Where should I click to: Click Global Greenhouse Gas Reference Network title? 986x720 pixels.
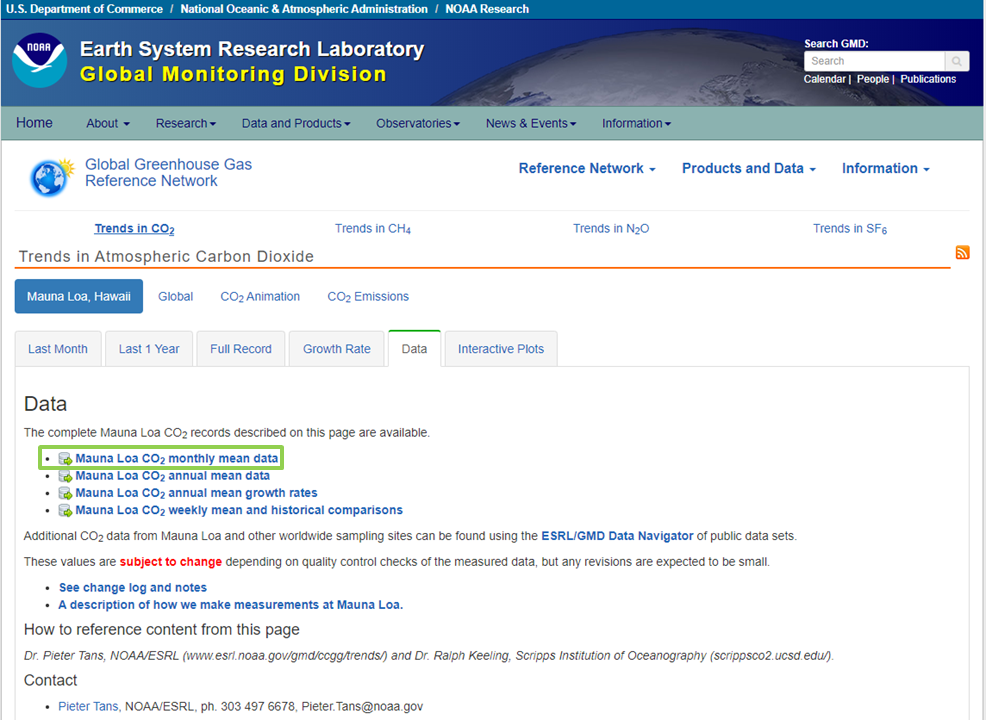169,172
